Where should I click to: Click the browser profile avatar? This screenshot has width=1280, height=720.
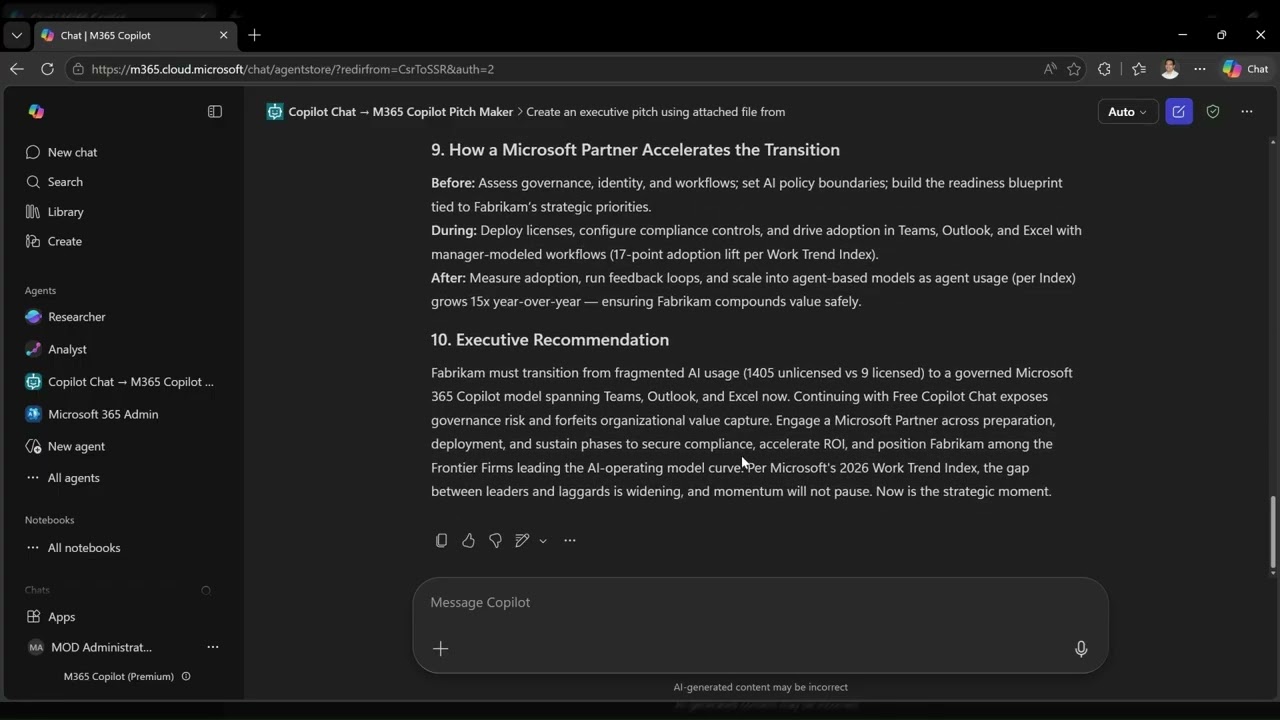coord(1170,69)
